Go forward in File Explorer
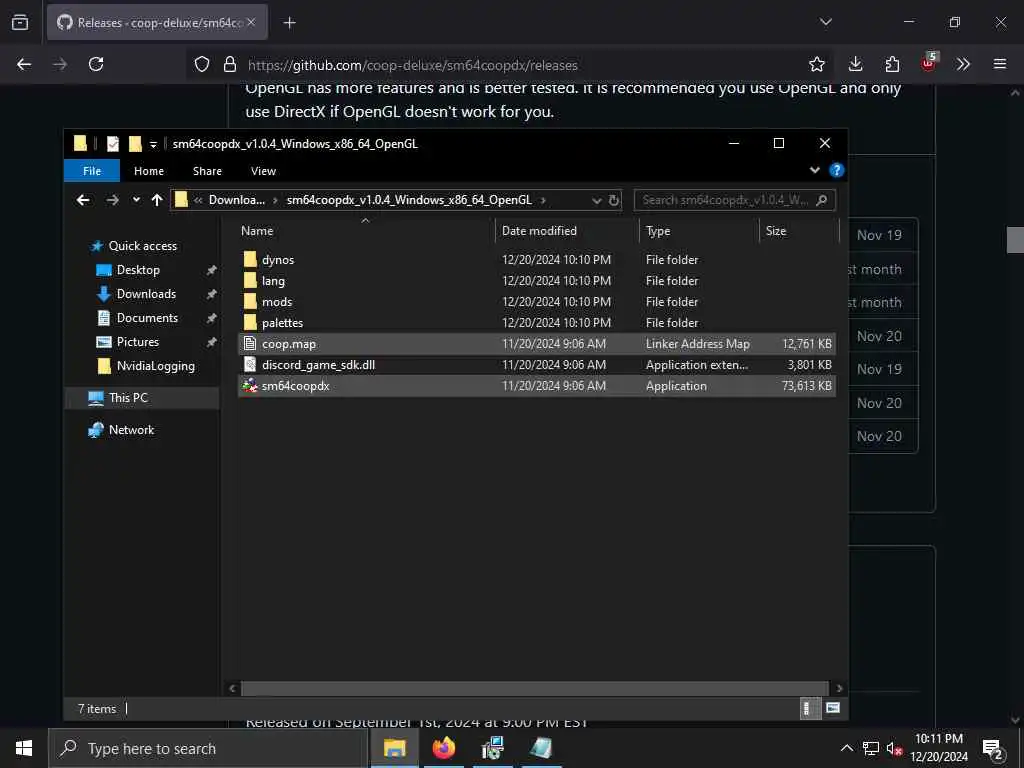1024x768 pixels. [112, 200]
